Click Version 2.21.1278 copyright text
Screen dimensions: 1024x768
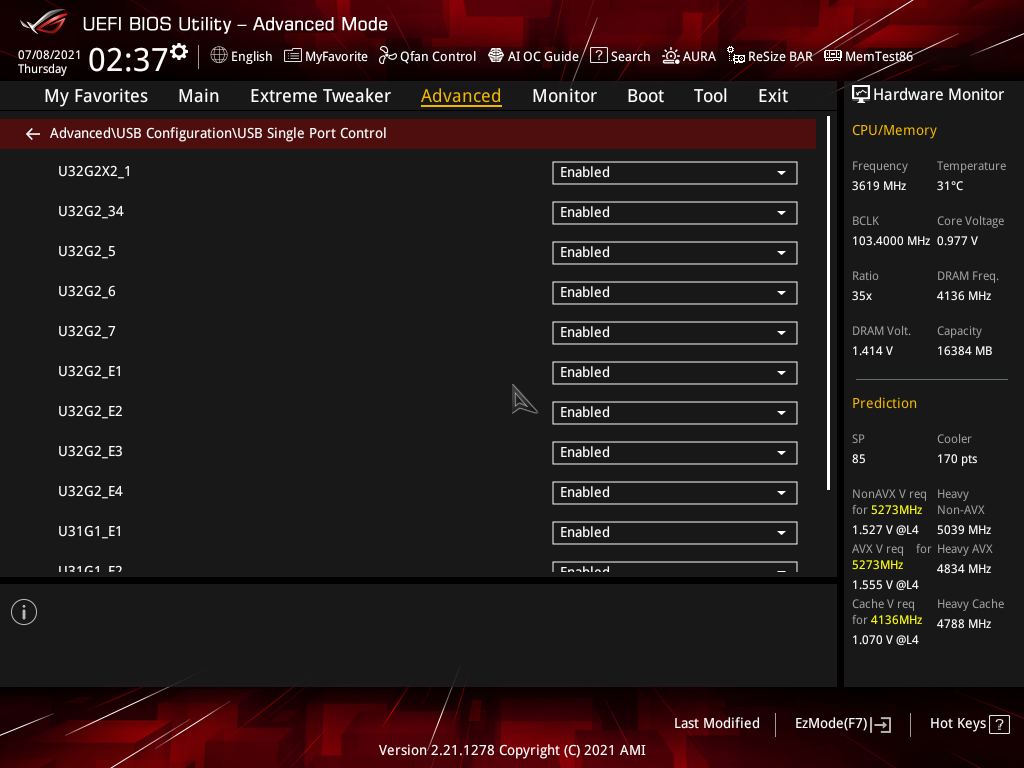pyautogui.click(x=512, y=750)
